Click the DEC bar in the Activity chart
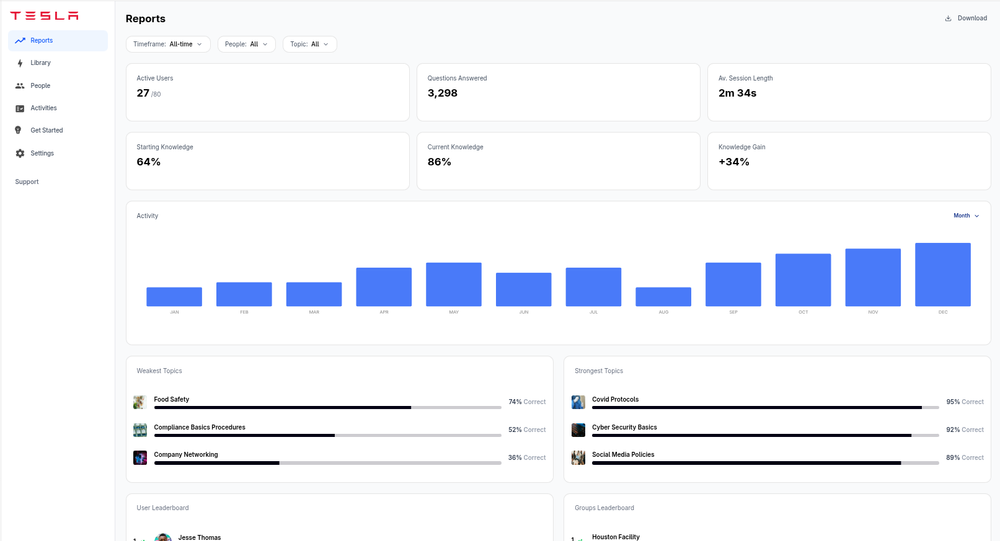1000x541 pixels. pyautogui.click(x=943, y=274)
